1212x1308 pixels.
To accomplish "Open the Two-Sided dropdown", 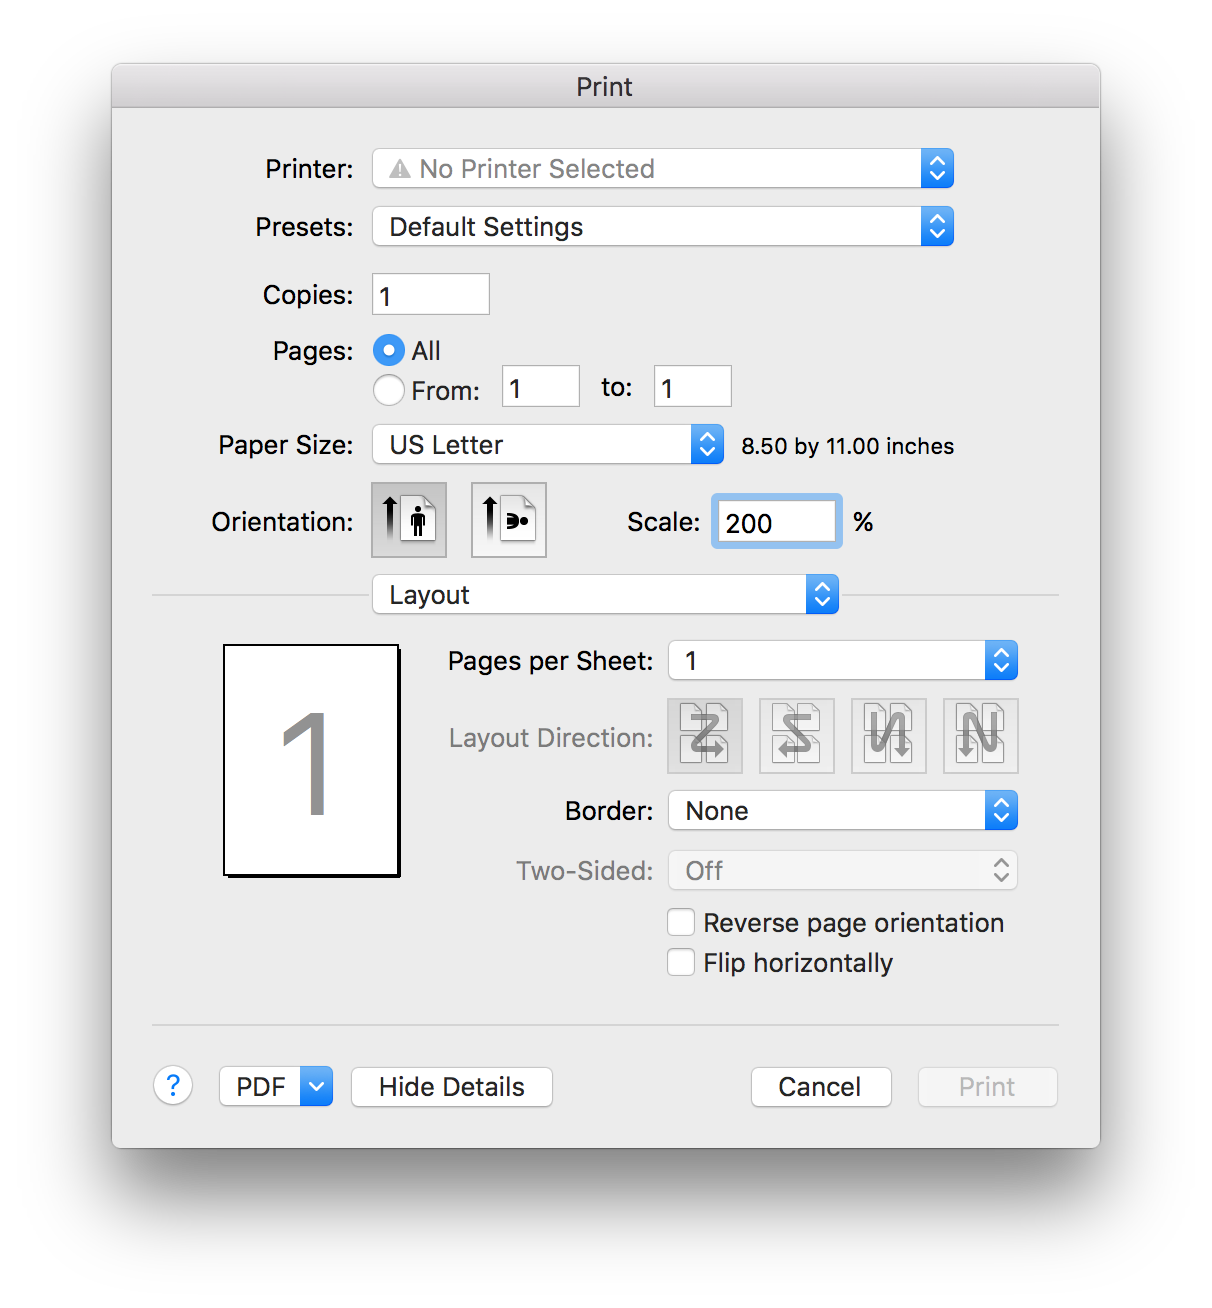I will 843,870.
